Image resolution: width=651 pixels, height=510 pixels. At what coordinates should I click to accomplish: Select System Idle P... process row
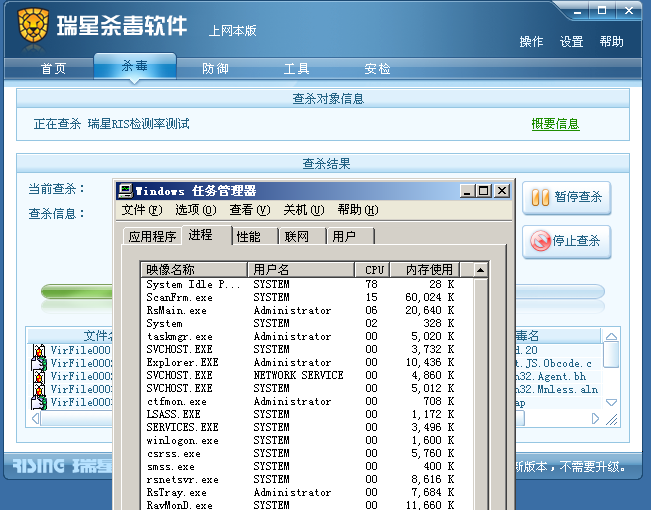[x=307, y=284]
